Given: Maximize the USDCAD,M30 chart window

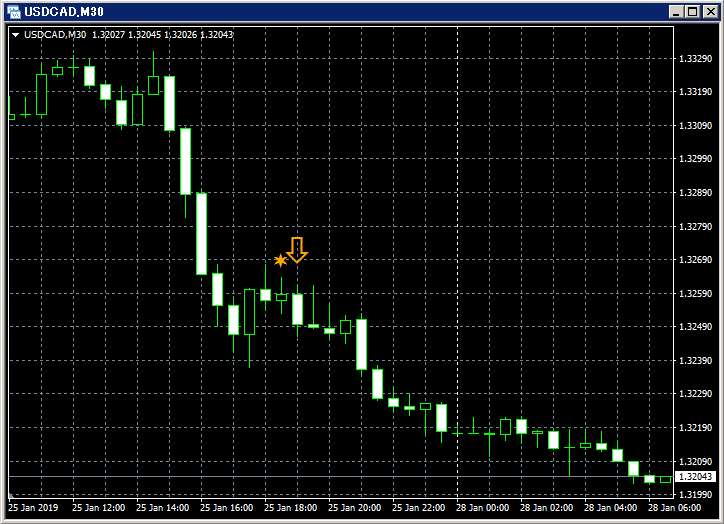Looking at the screenshot, I should click(693, 12).
